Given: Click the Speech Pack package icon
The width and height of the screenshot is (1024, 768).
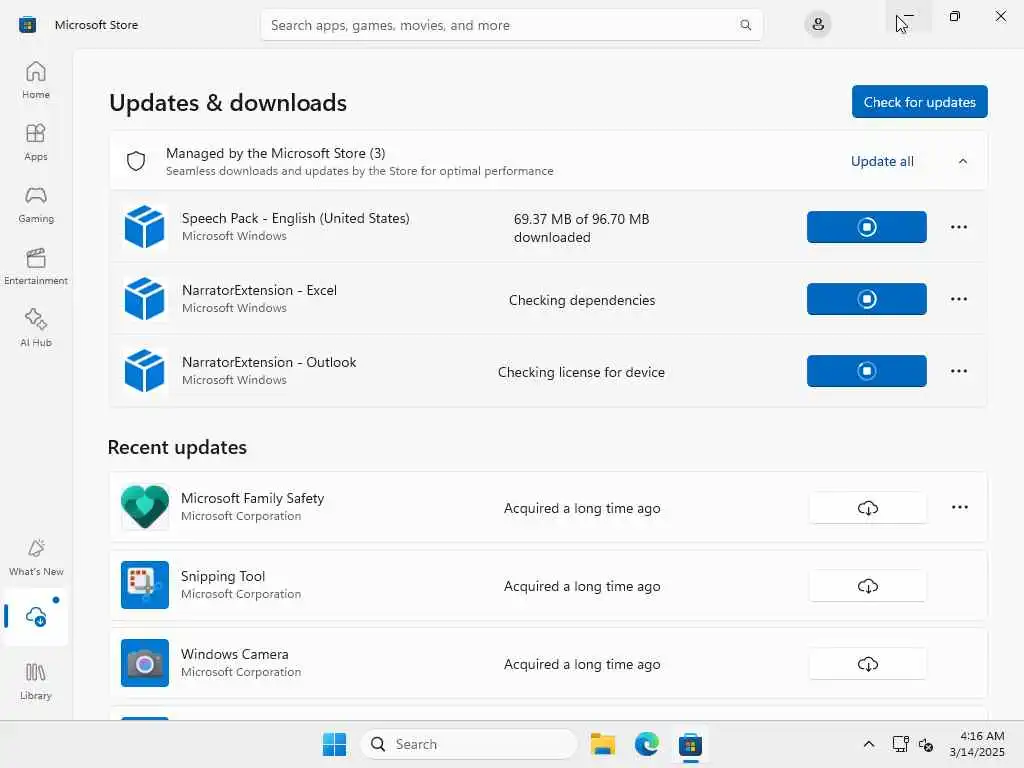Looking at the screenshot, I should coord(144,227).
